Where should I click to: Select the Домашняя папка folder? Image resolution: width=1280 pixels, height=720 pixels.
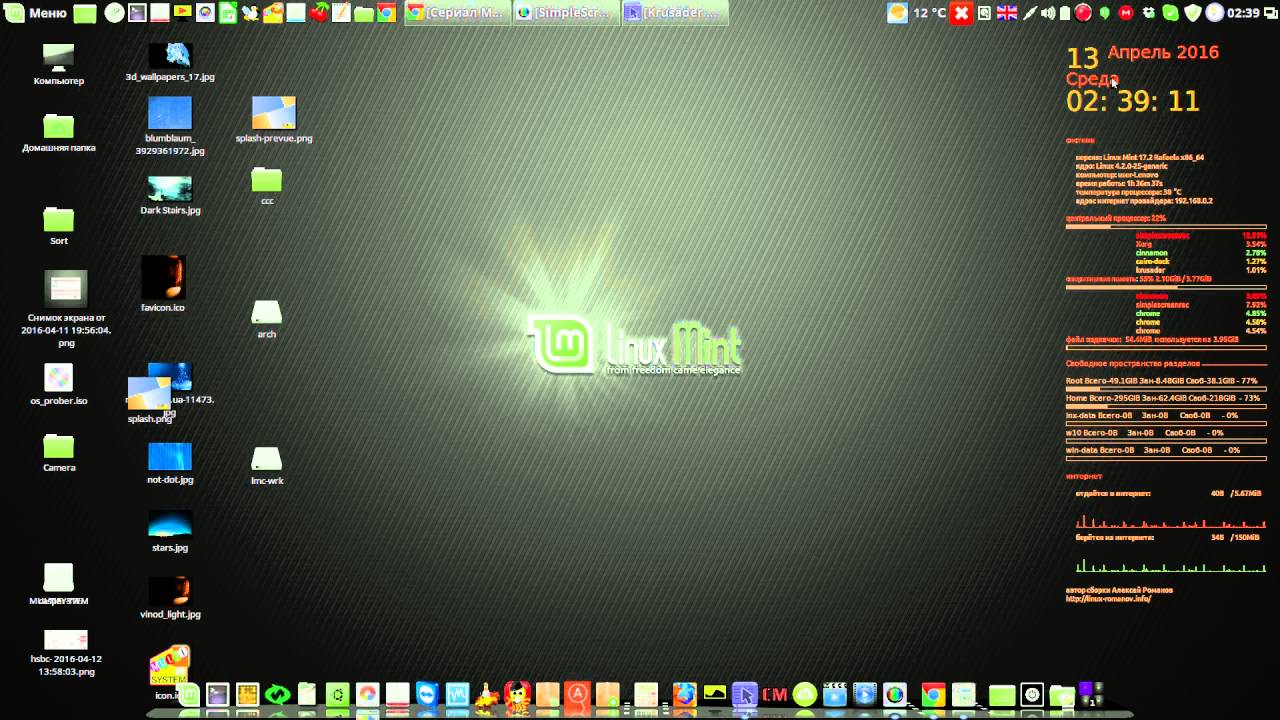(59, 133)
